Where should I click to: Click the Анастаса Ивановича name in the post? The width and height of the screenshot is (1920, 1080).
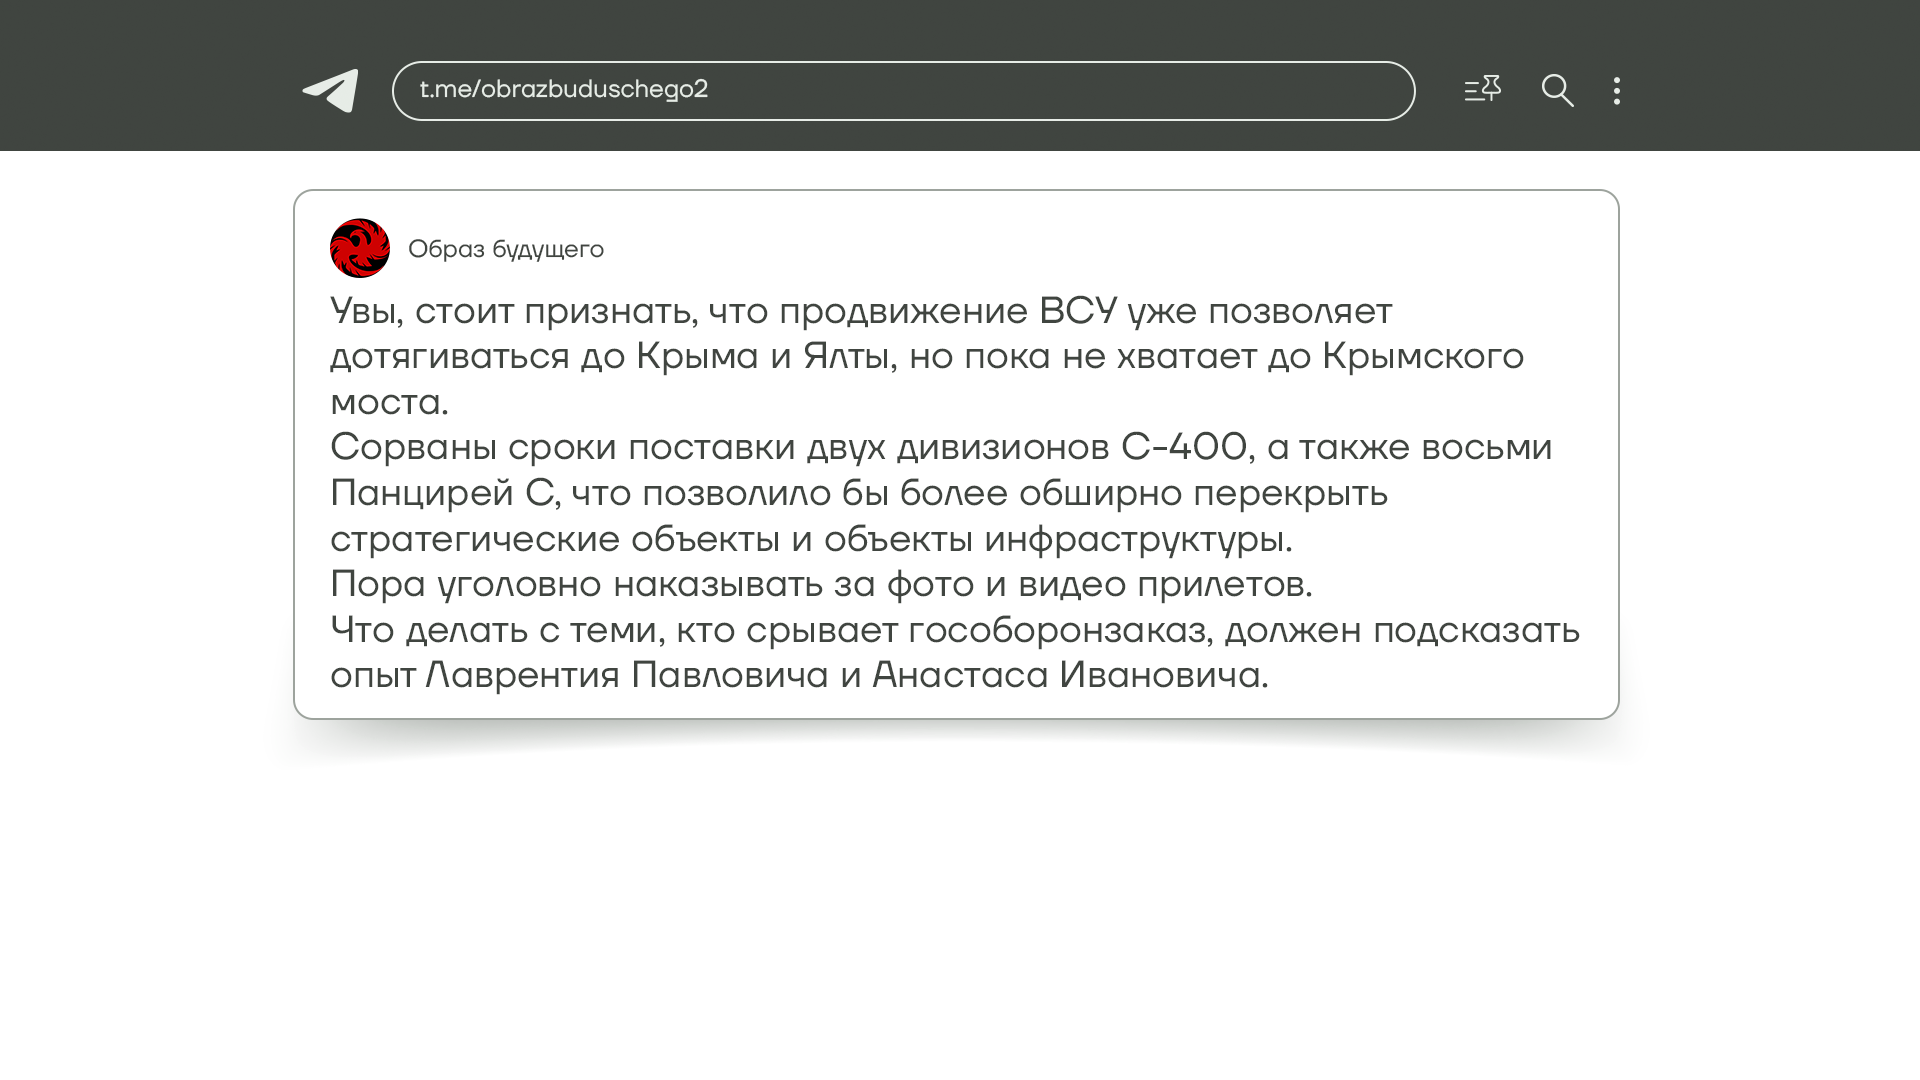(1066, 676)
